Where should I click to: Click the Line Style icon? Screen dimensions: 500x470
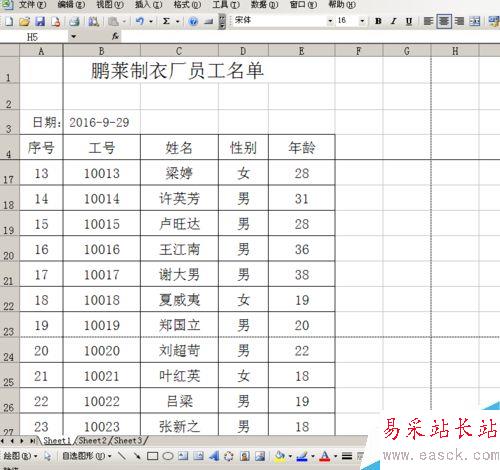tap(347, 456)
